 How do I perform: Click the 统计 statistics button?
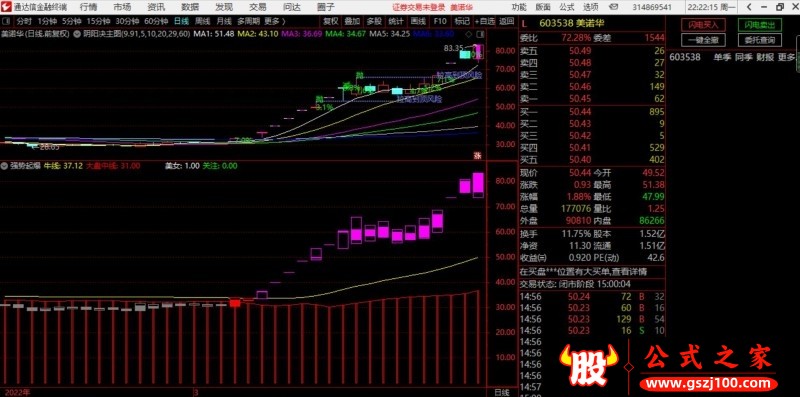tap(396, 21)
